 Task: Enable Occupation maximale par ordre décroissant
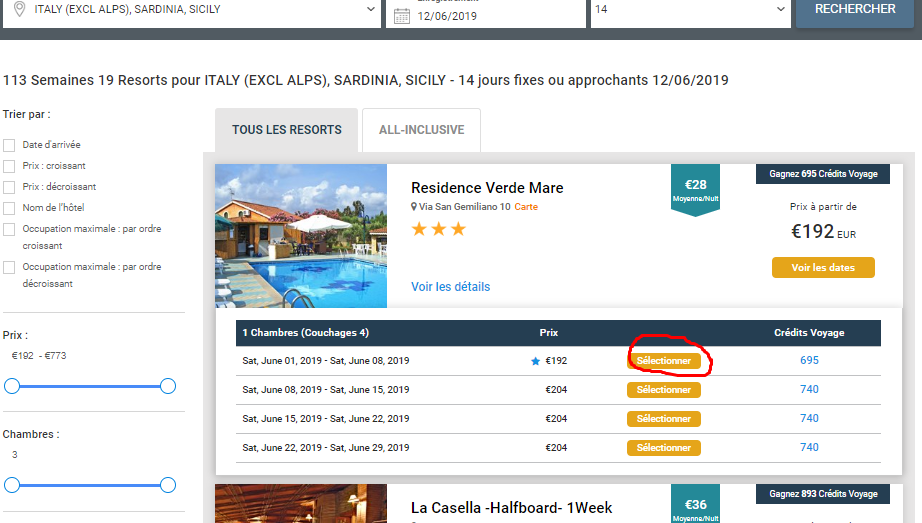[9, 268]
